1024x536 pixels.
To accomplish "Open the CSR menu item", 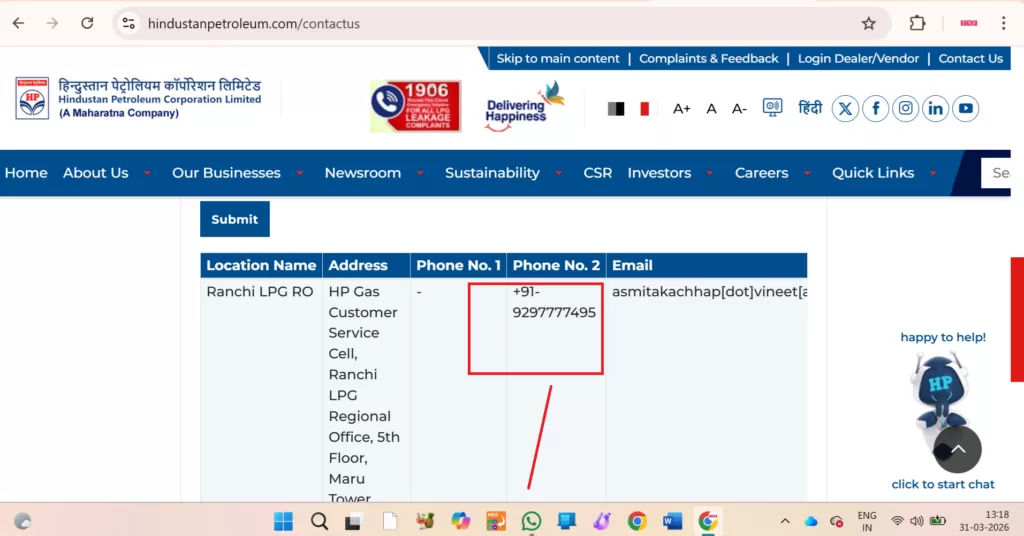I will tap(598, 173).
